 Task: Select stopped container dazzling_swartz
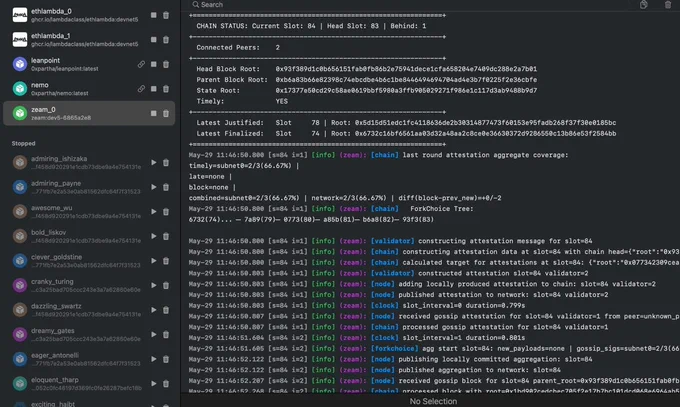point(89,310)
